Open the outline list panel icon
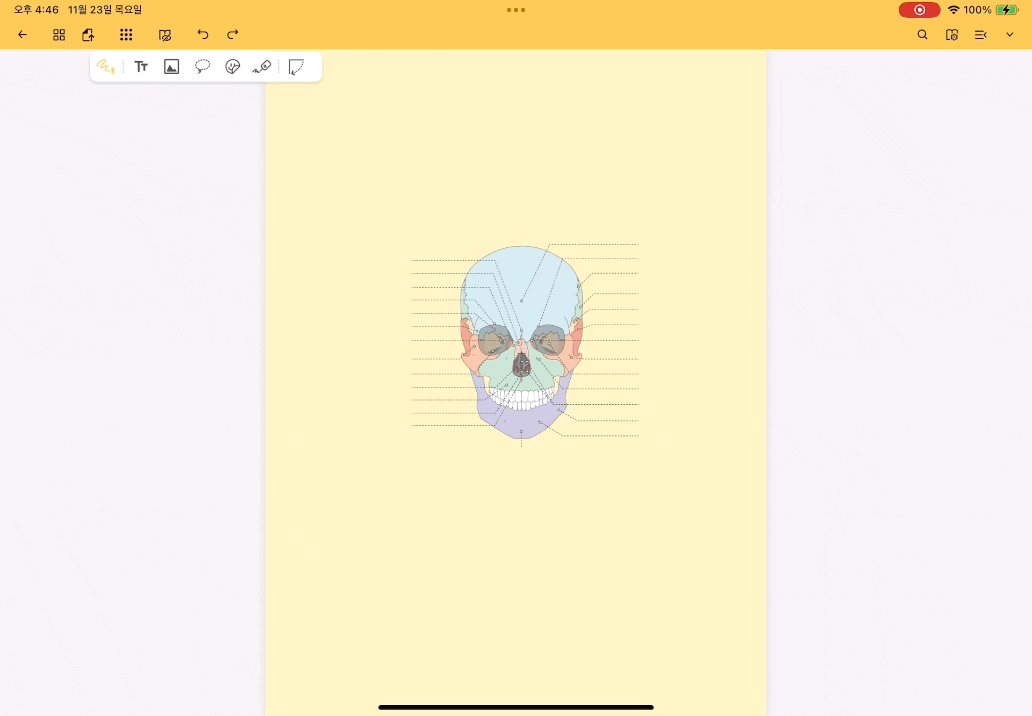 [x=981, y=35]
